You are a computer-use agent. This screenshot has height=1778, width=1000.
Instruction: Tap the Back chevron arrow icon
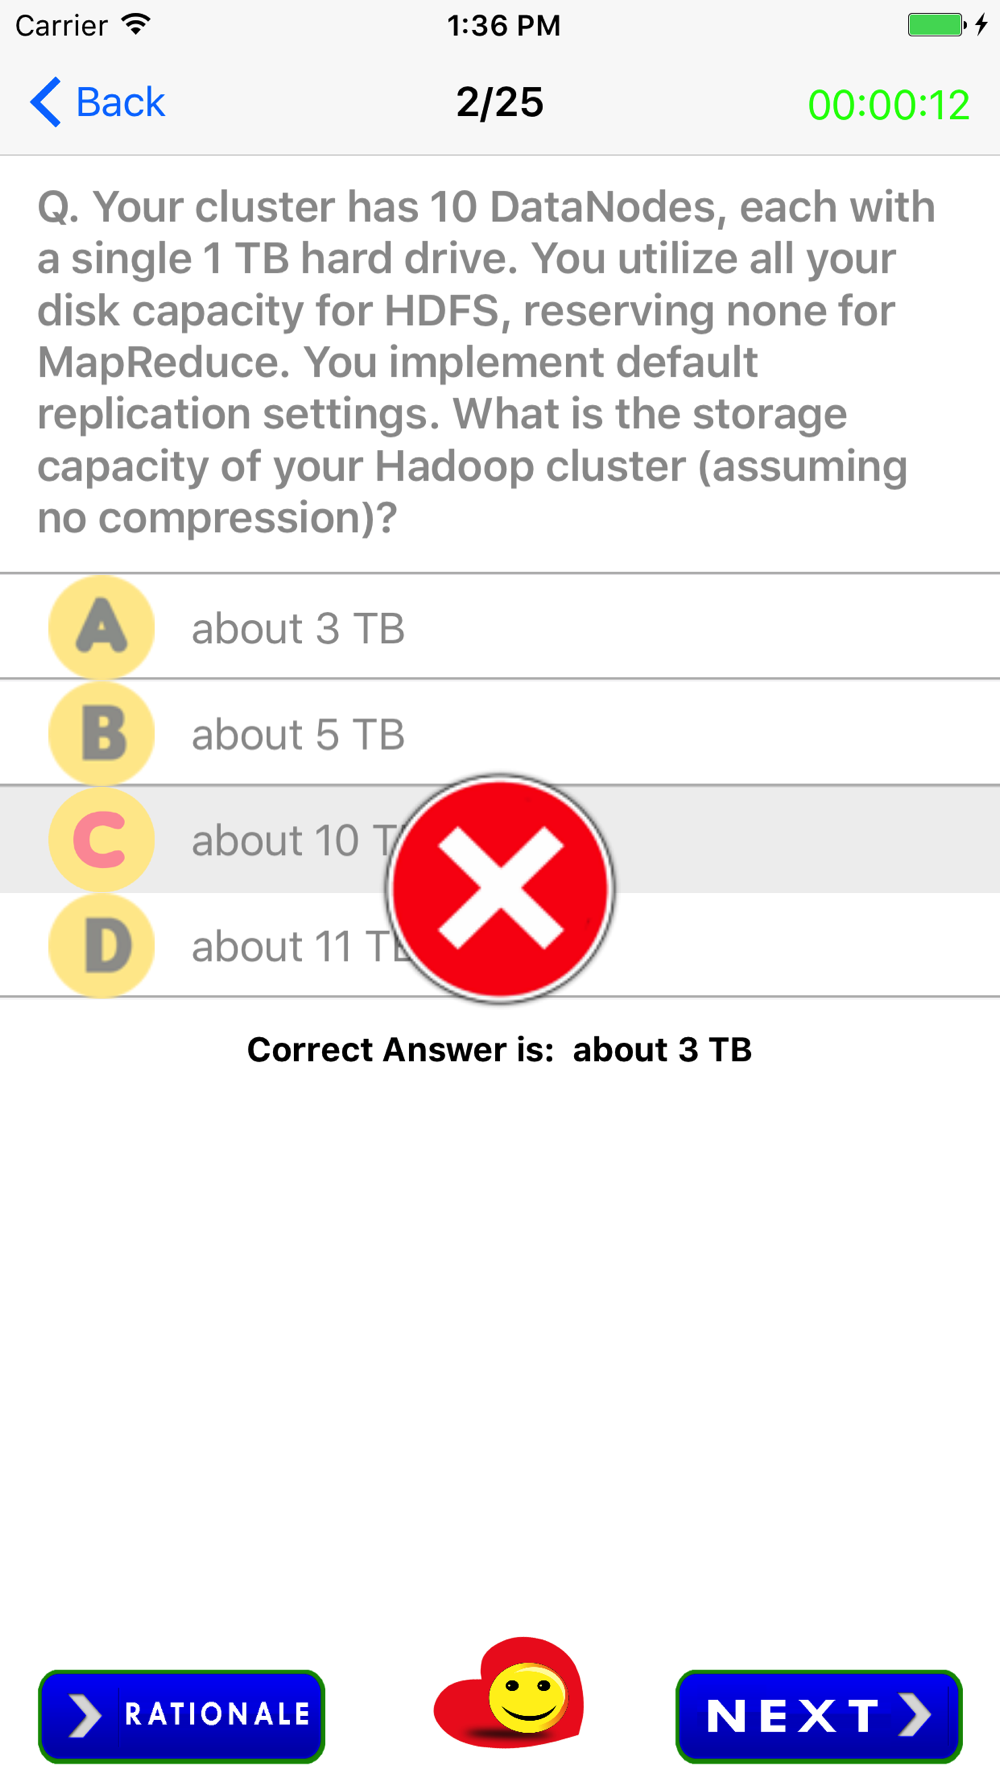[x=45, y=102]
